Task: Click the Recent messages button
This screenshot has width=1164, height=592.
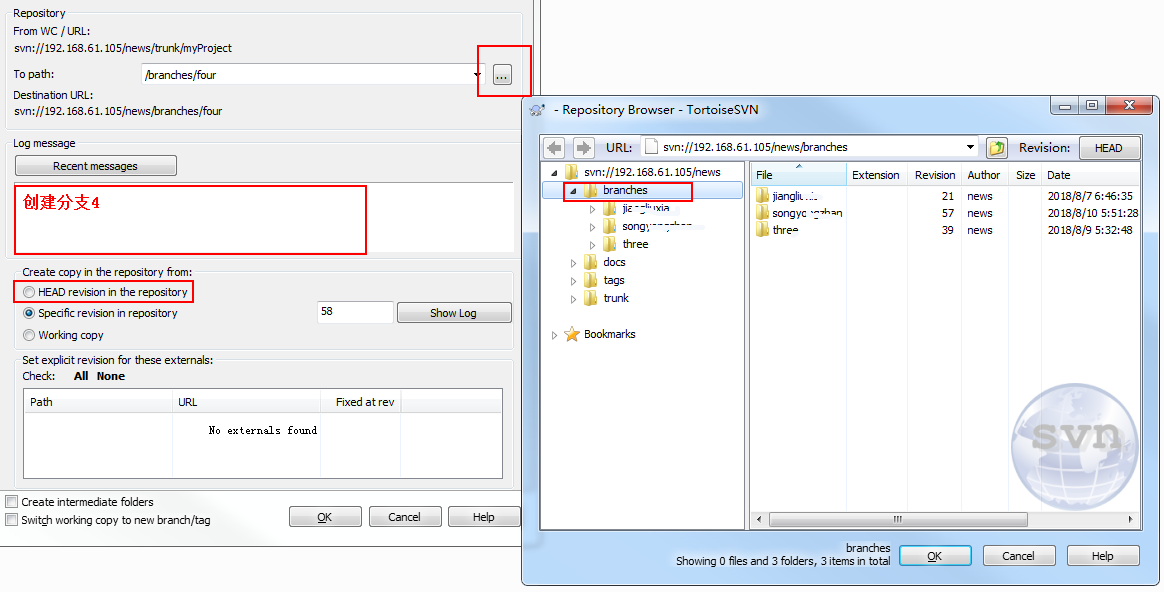Action: 95,166
